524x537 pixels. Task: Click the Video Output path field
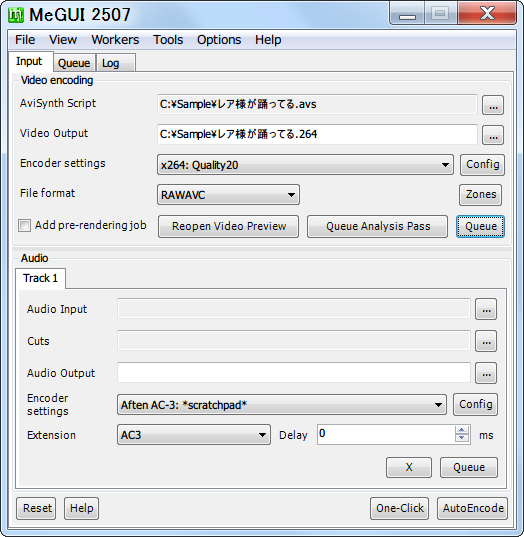click(317, 134)
